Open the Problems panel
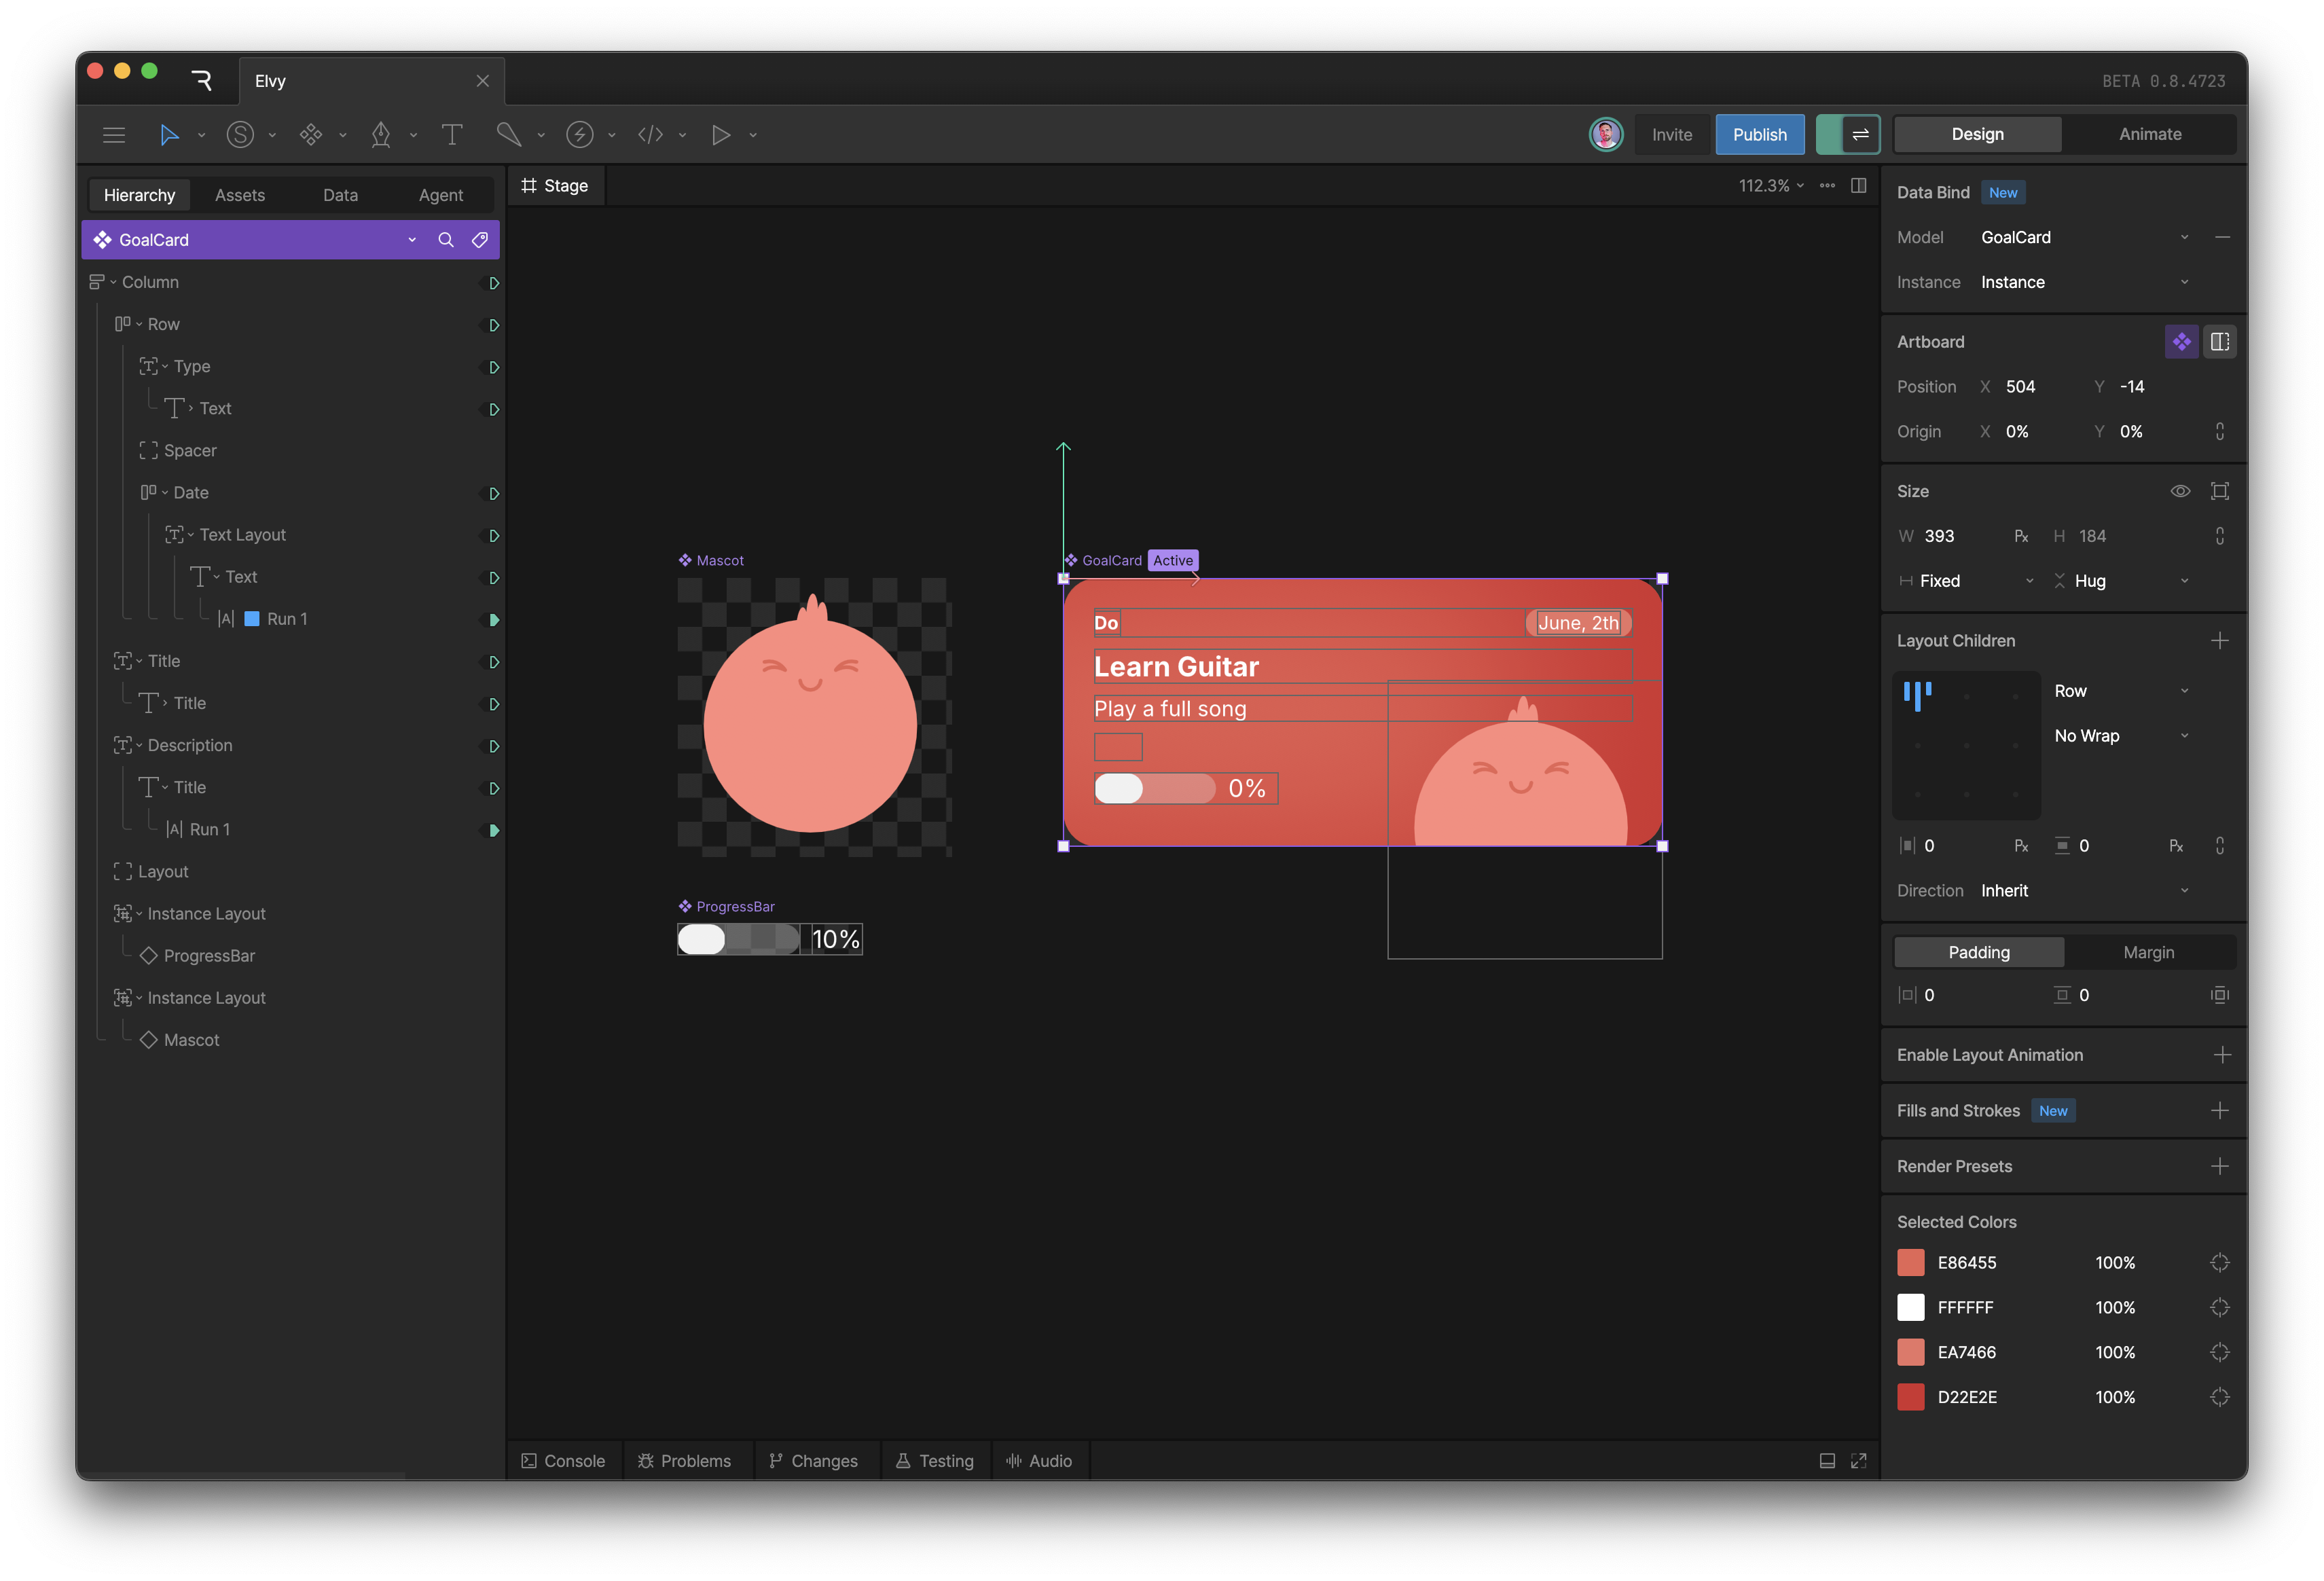This screenshot has width=2324, height=1581. point(685,1461)
